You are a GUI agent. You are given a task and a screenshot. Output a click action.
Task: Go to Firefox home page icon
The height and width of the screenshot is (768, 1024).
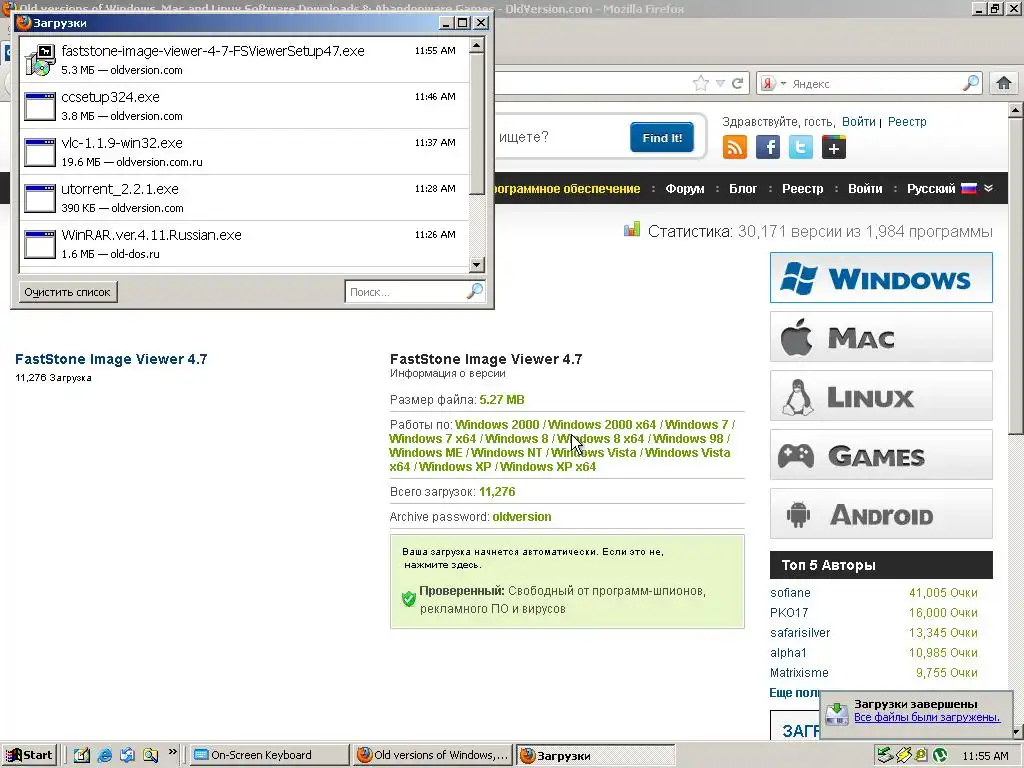click(x=1004, y=83)
